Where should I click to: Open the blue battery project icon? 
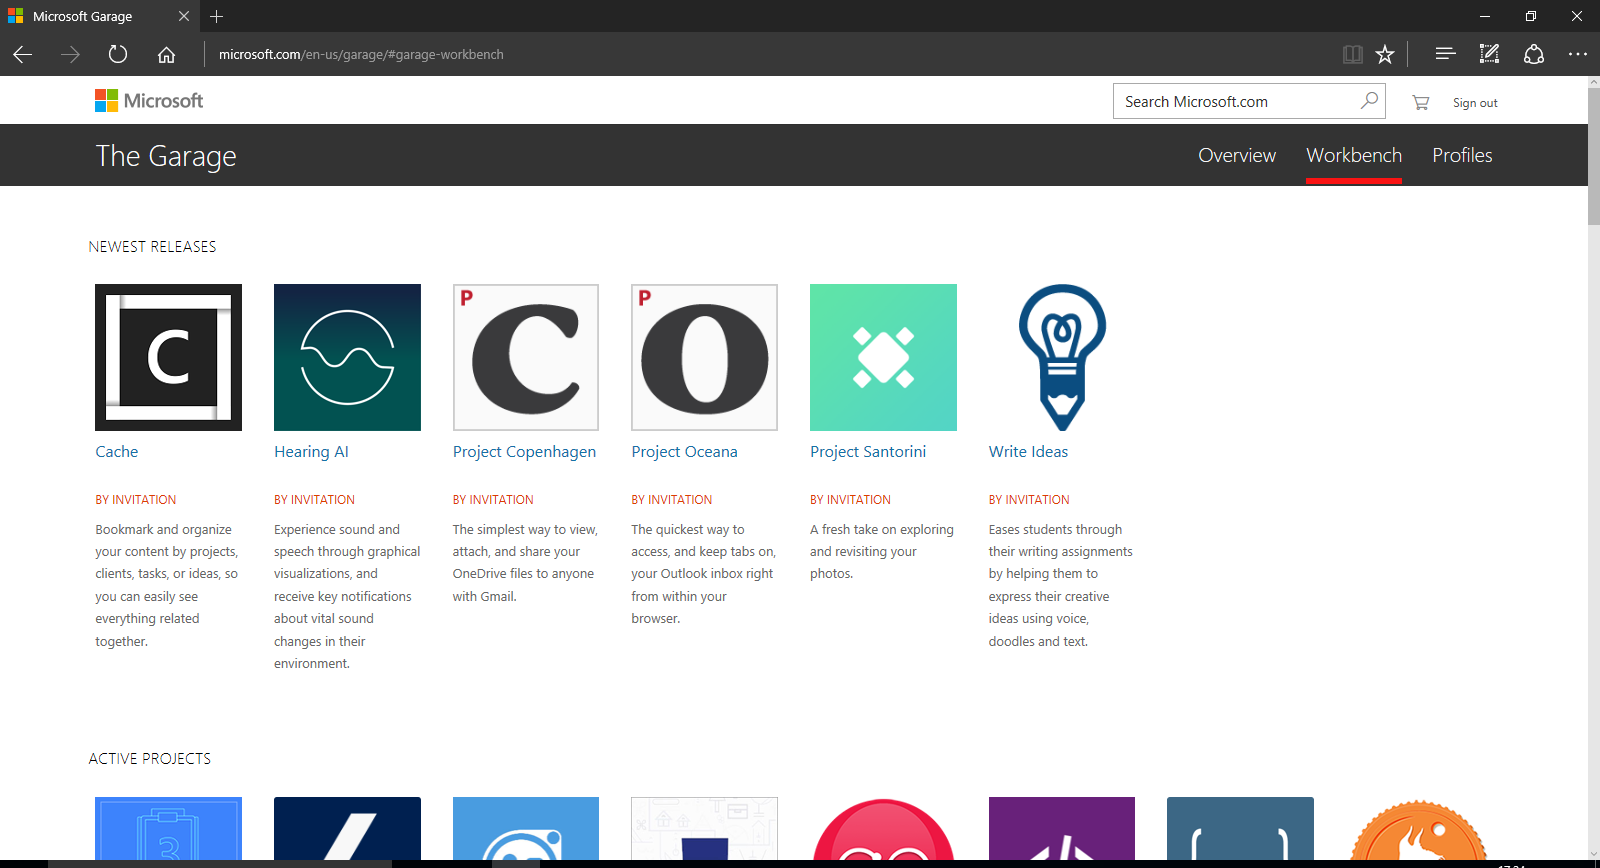pyautogui.click(x=168, y=829)
